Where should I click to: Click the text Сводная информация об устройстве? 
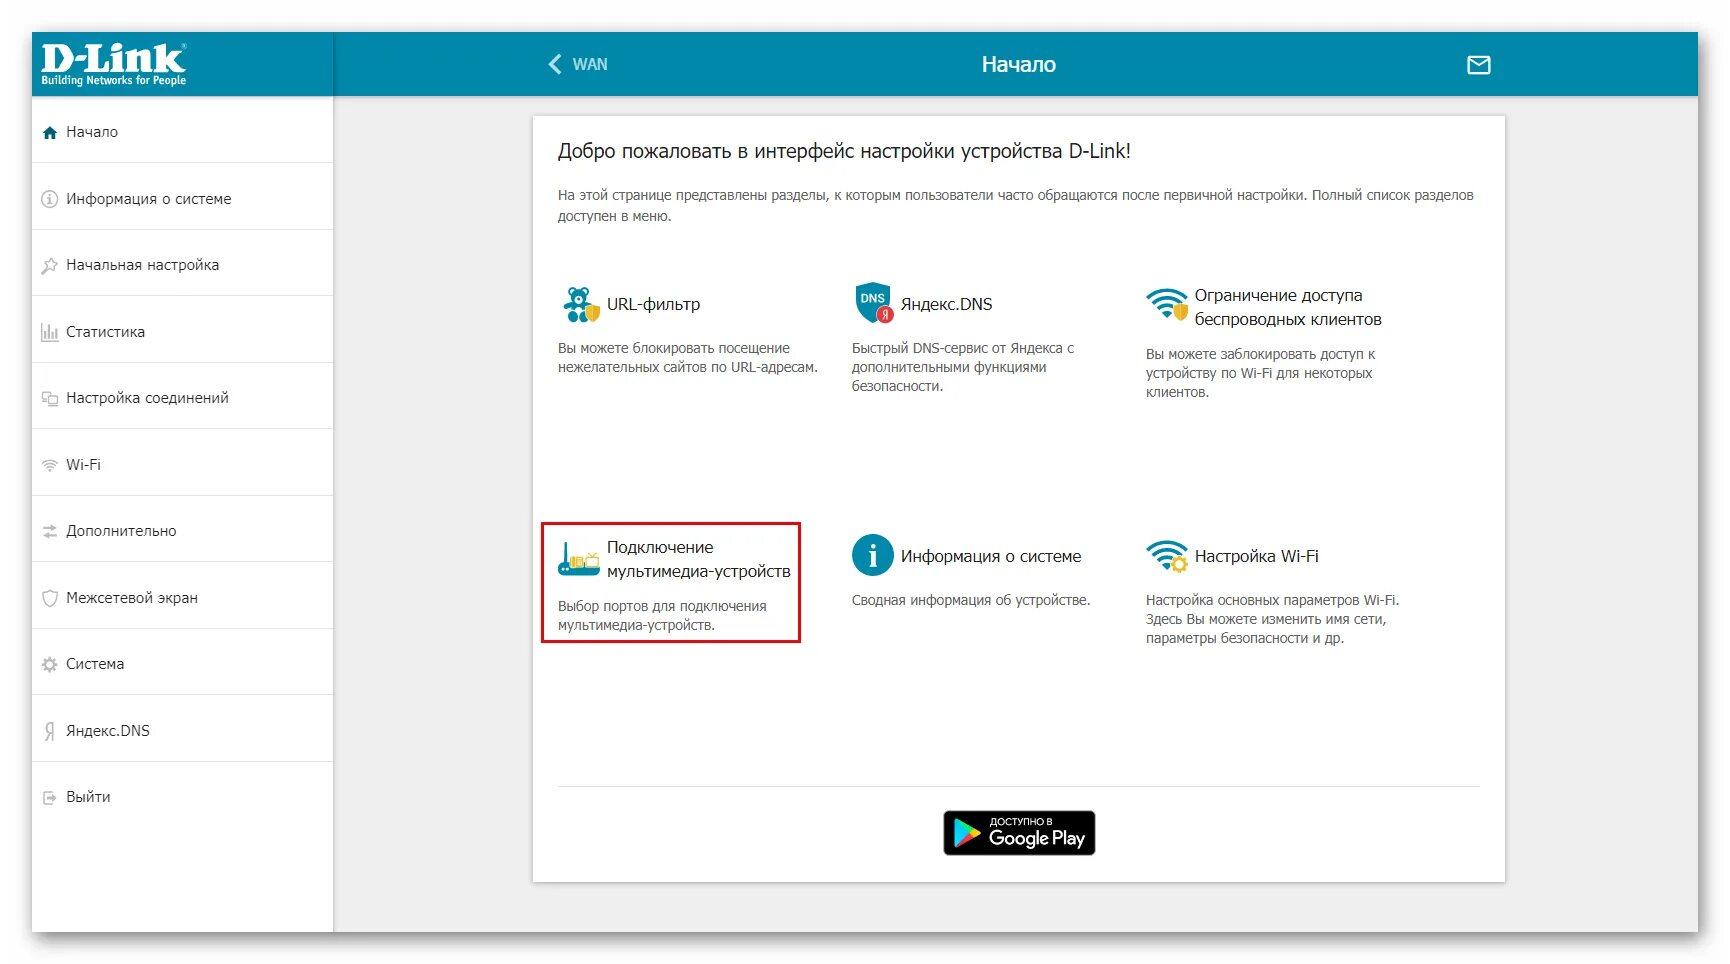(970, 600)
